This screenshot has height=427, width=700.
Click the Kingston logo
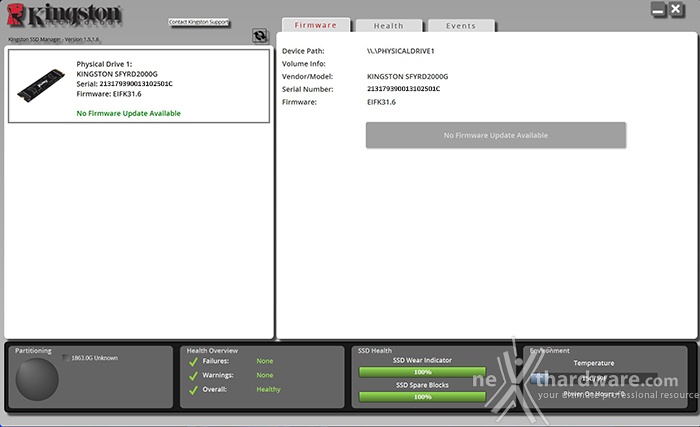[64, 15]
